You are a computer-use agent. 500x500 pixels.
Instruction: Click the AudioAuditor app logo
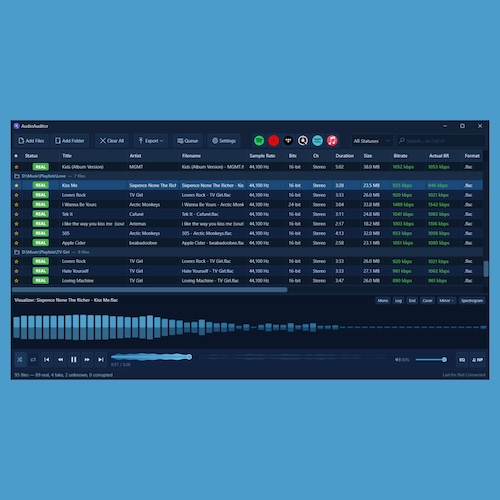(x=17, y=126)
